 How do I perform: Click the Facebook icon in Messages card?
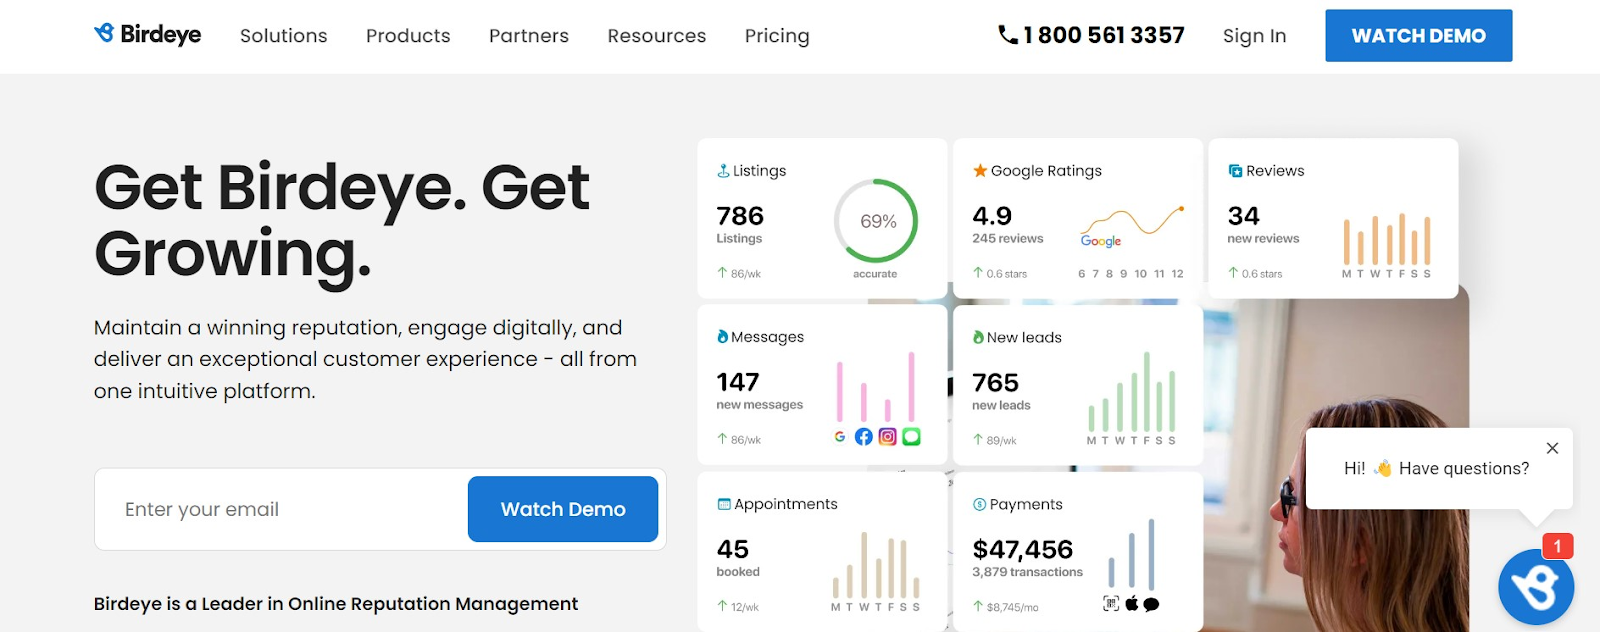pyautogui.click(x=863, y=437)
